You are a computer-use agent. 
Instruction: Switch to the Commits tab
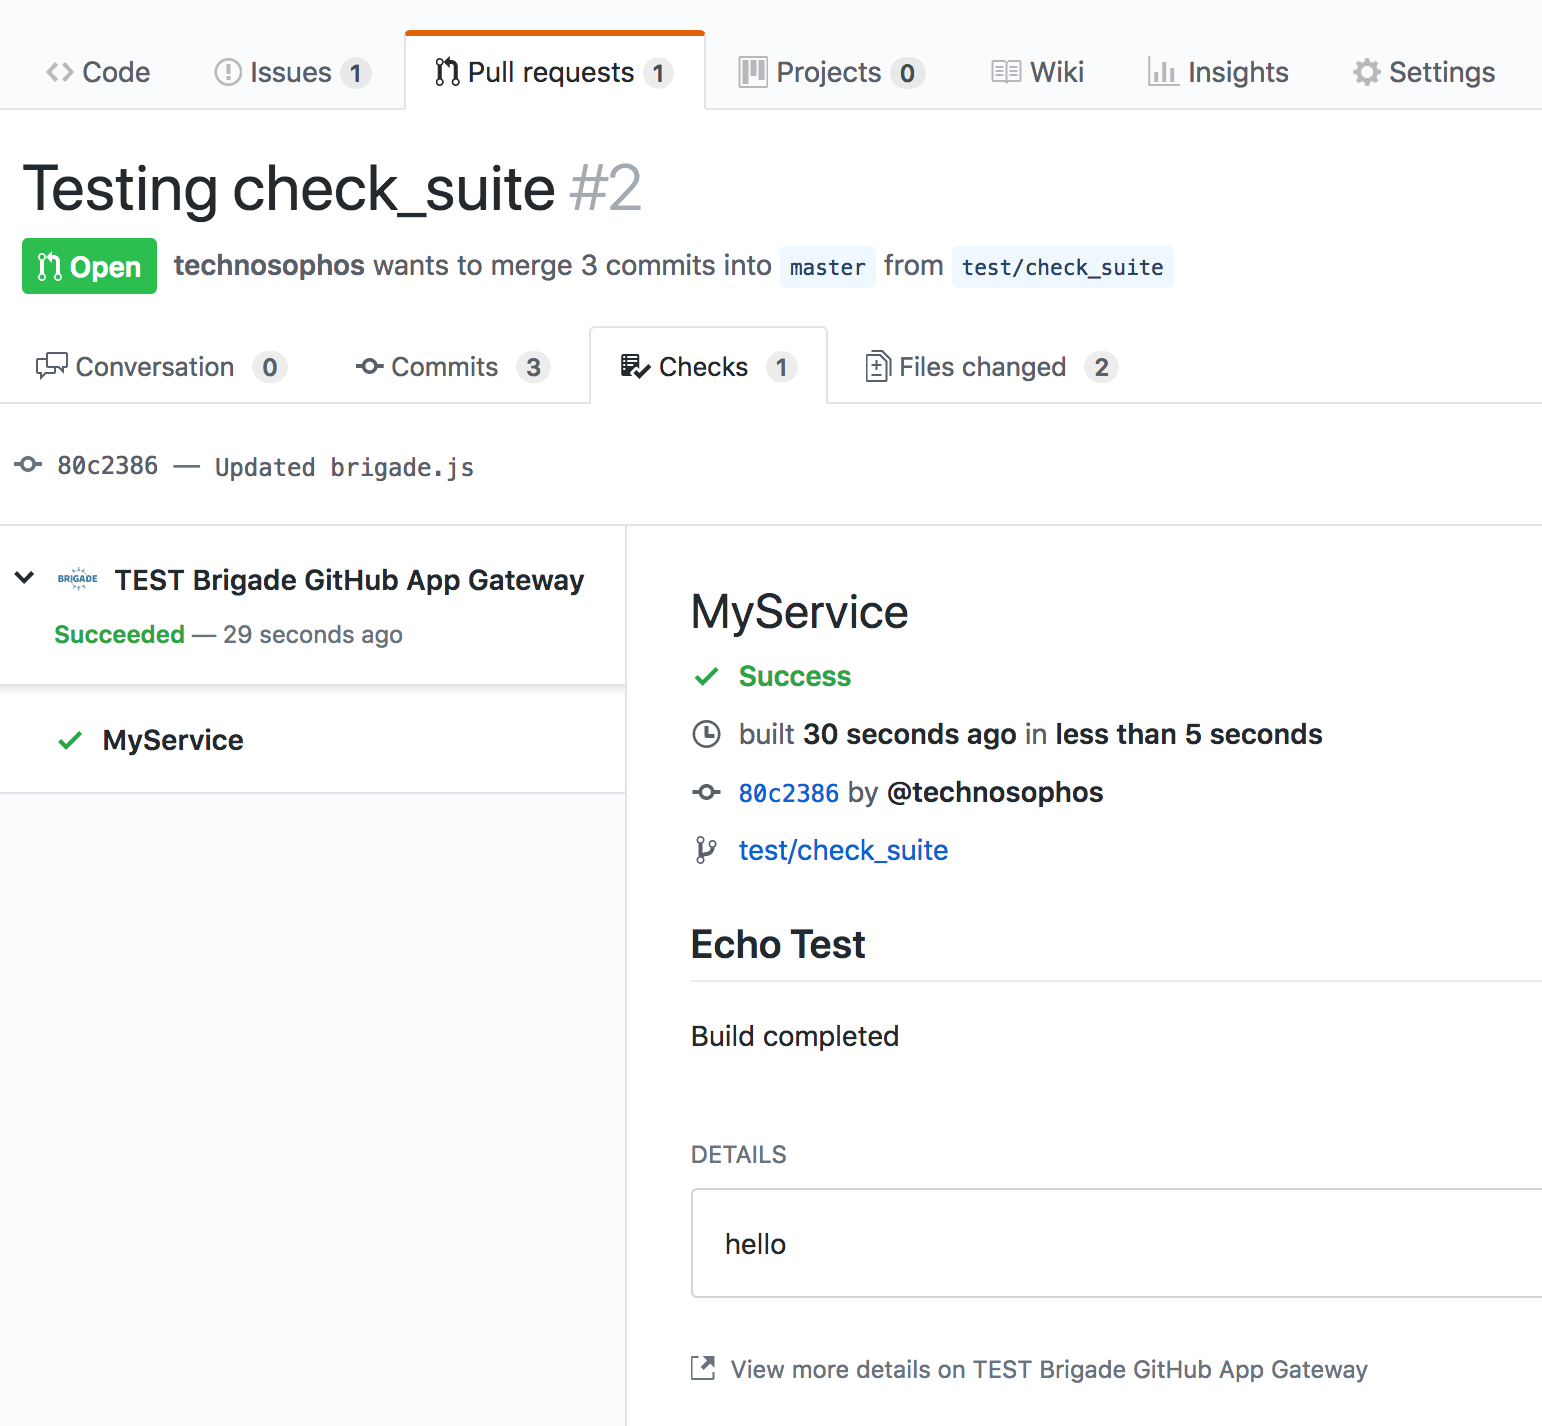(x=452, y=367)
